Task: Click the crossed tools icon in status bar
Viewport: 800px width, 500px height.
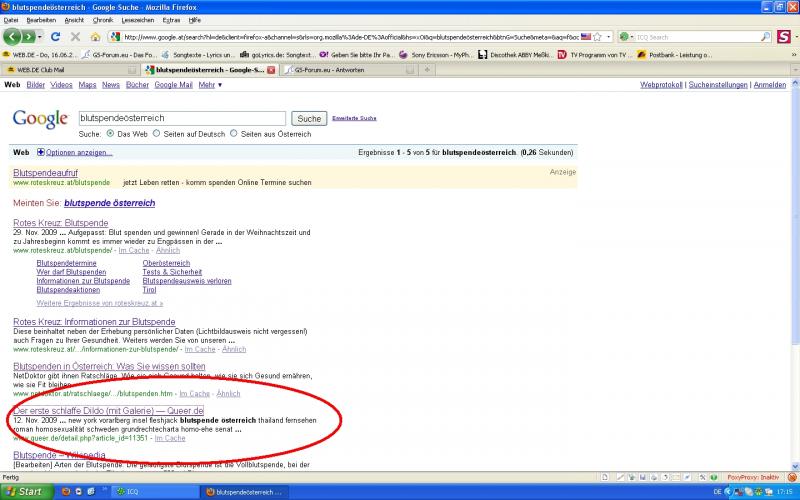Action: tap(703, 478)
